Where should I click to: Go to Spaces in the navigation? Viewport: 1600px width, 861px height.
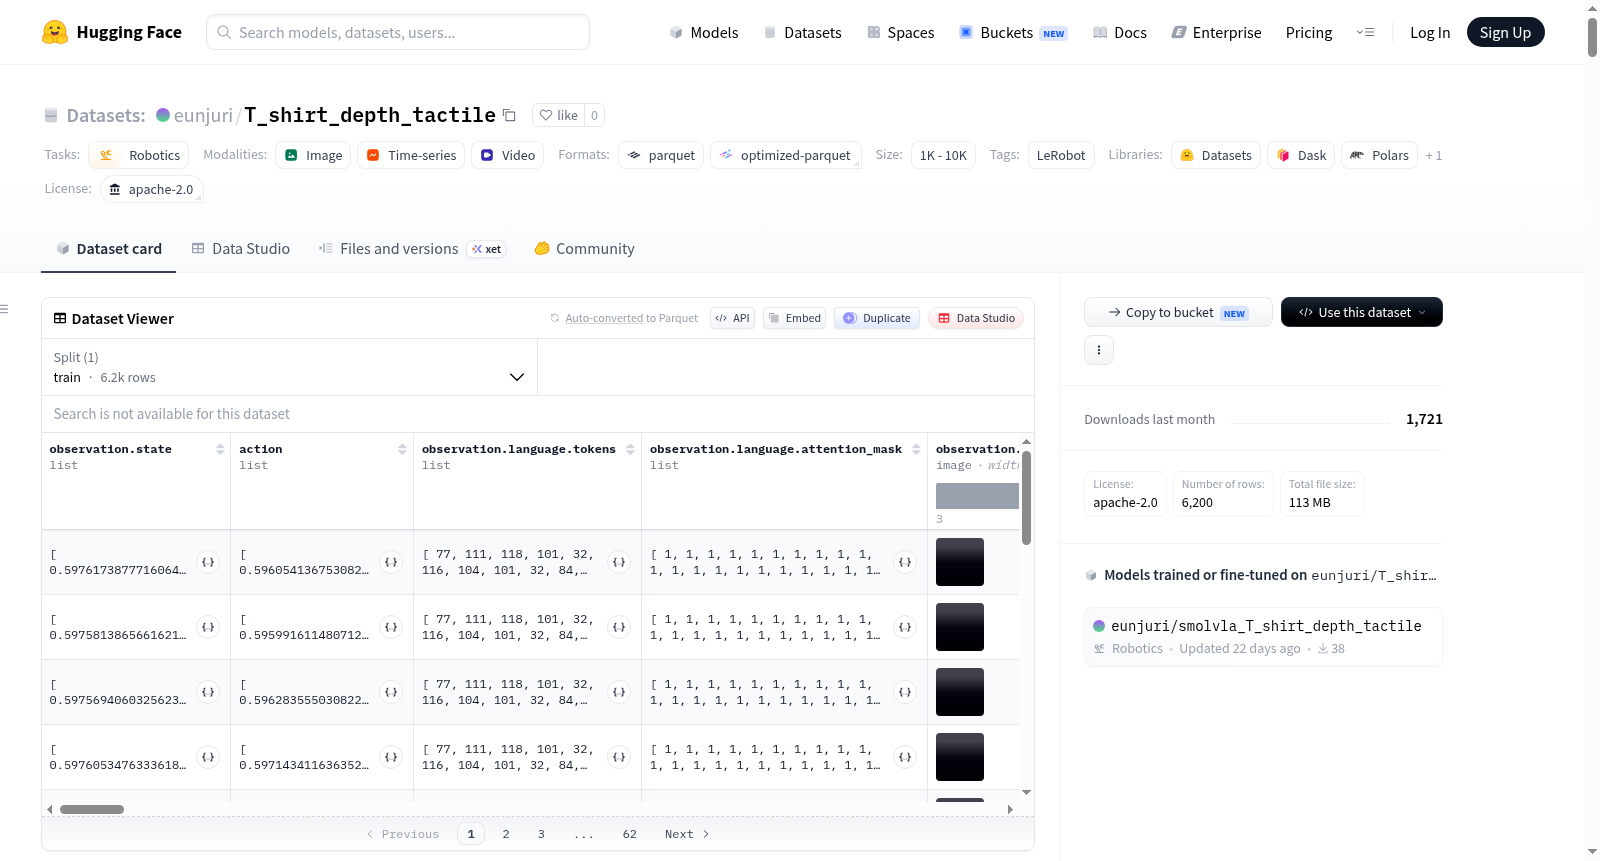901,32
